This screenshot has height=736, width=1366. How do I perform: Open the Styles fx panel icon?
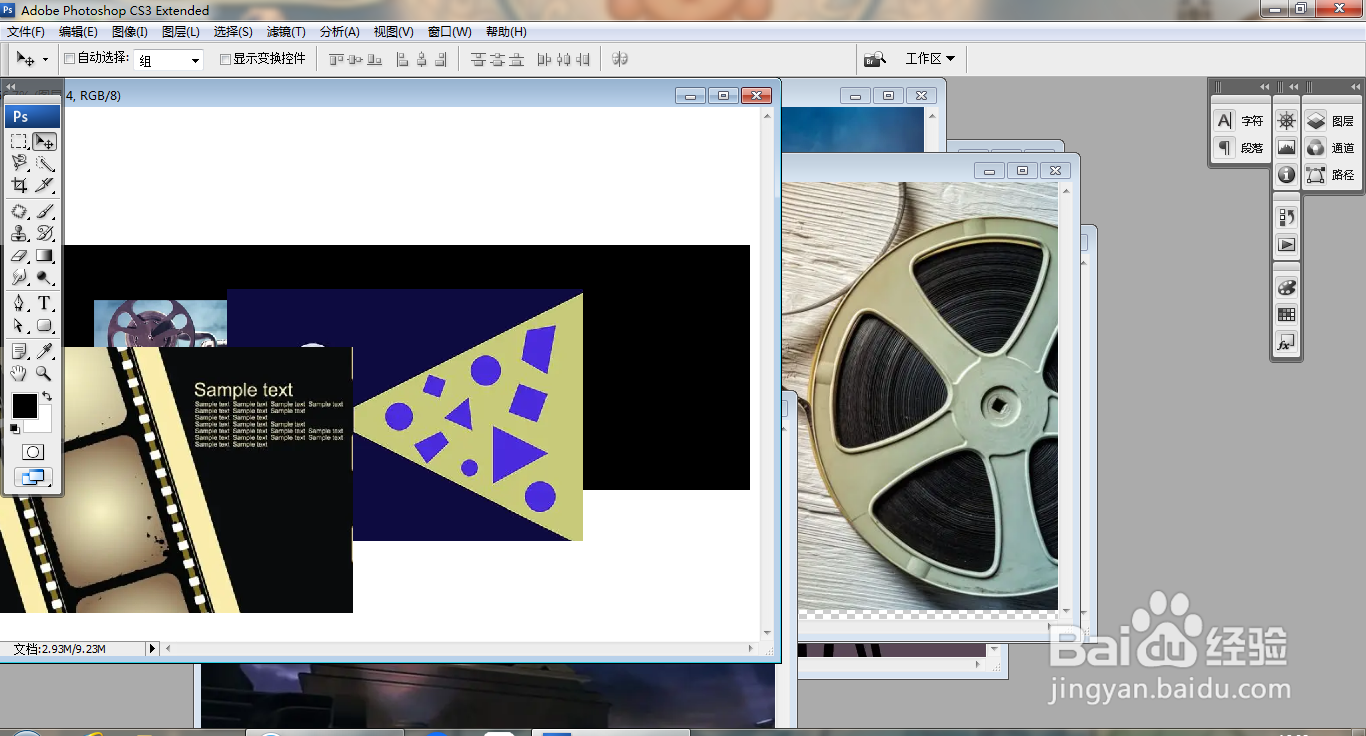coord(1287,343)
